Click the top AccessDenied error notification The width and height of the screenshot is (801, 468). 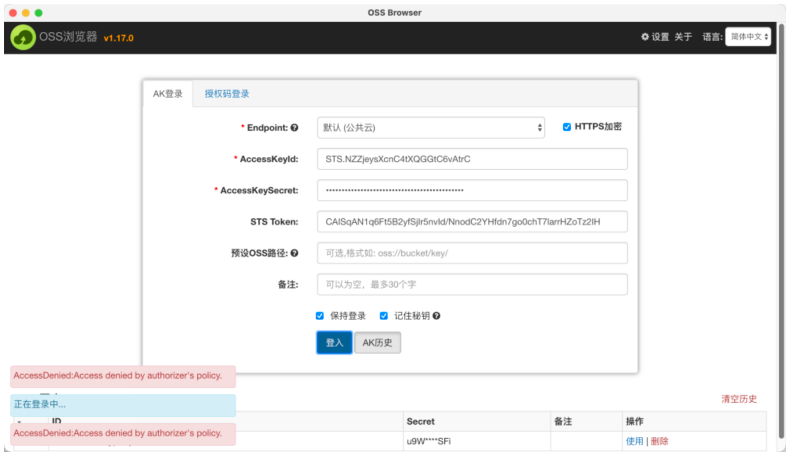pyautogui.click(x=123, y=376)
